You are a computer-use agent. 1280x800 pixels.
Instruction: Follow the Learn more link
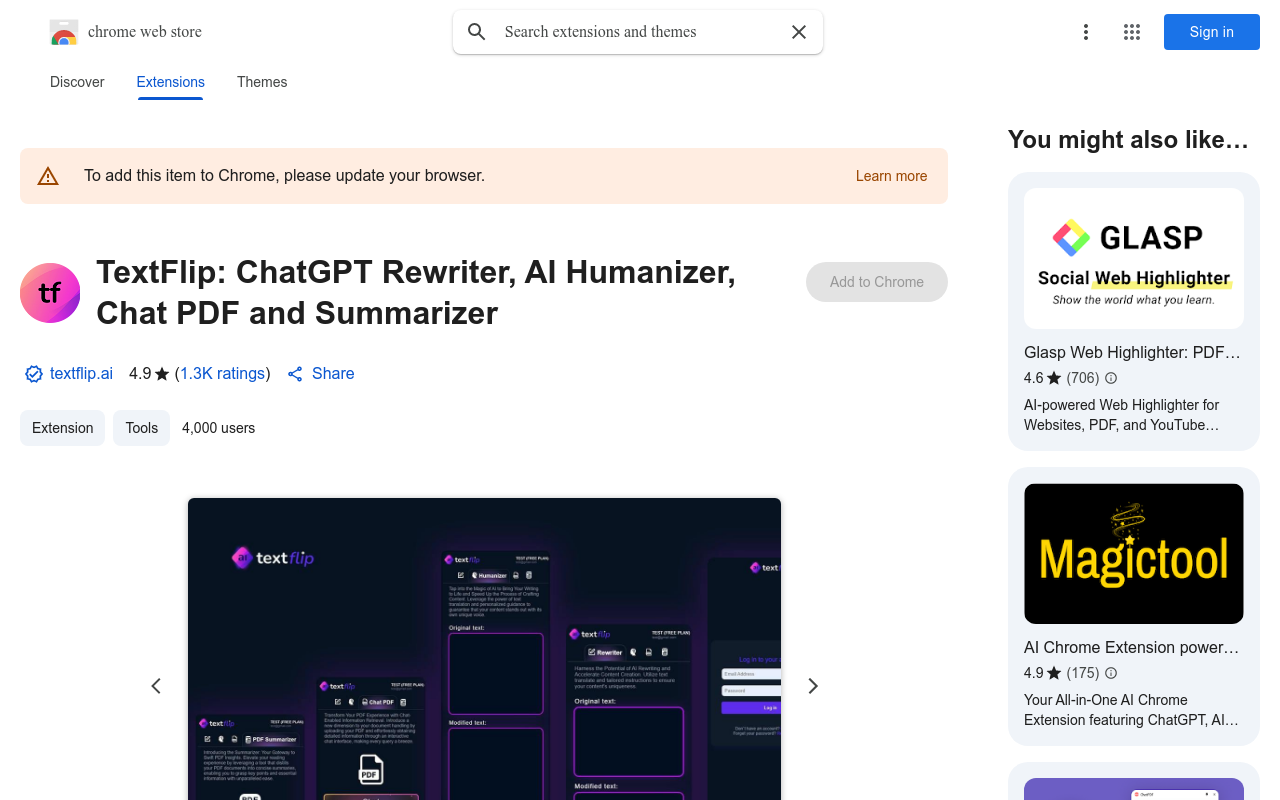click(891, 176)
